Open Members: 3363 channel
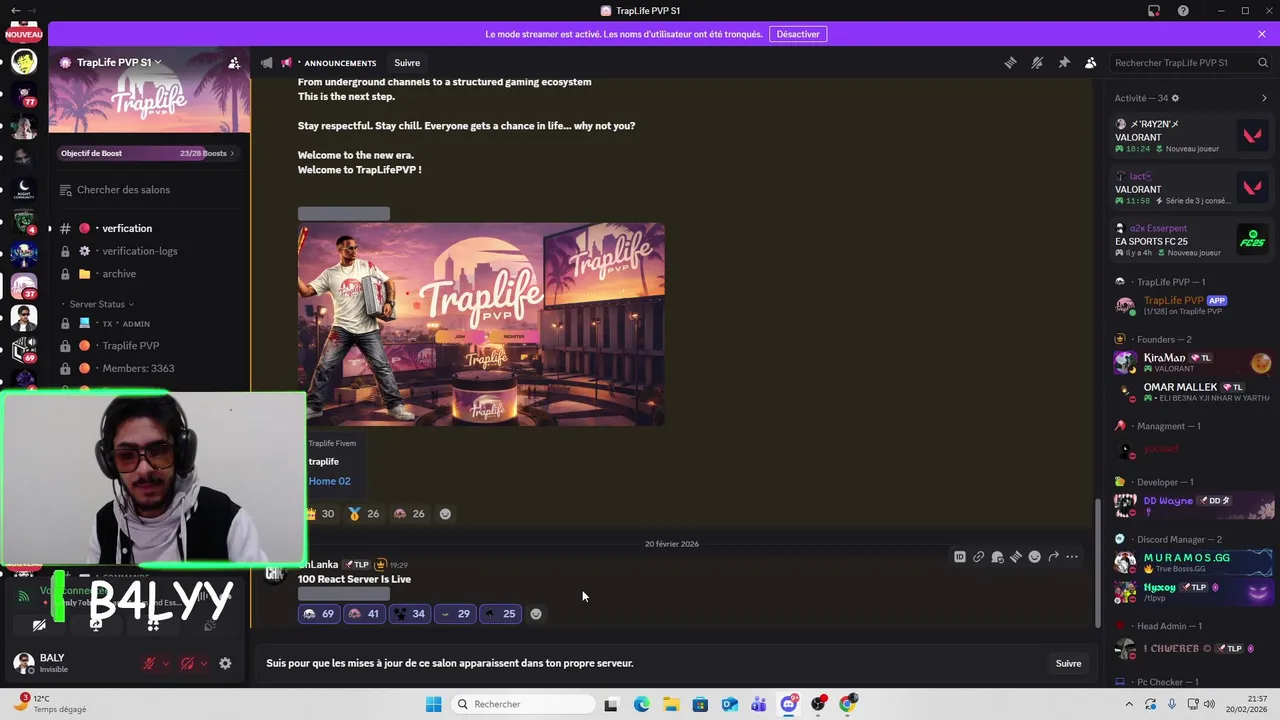 (x=148, y=368)
